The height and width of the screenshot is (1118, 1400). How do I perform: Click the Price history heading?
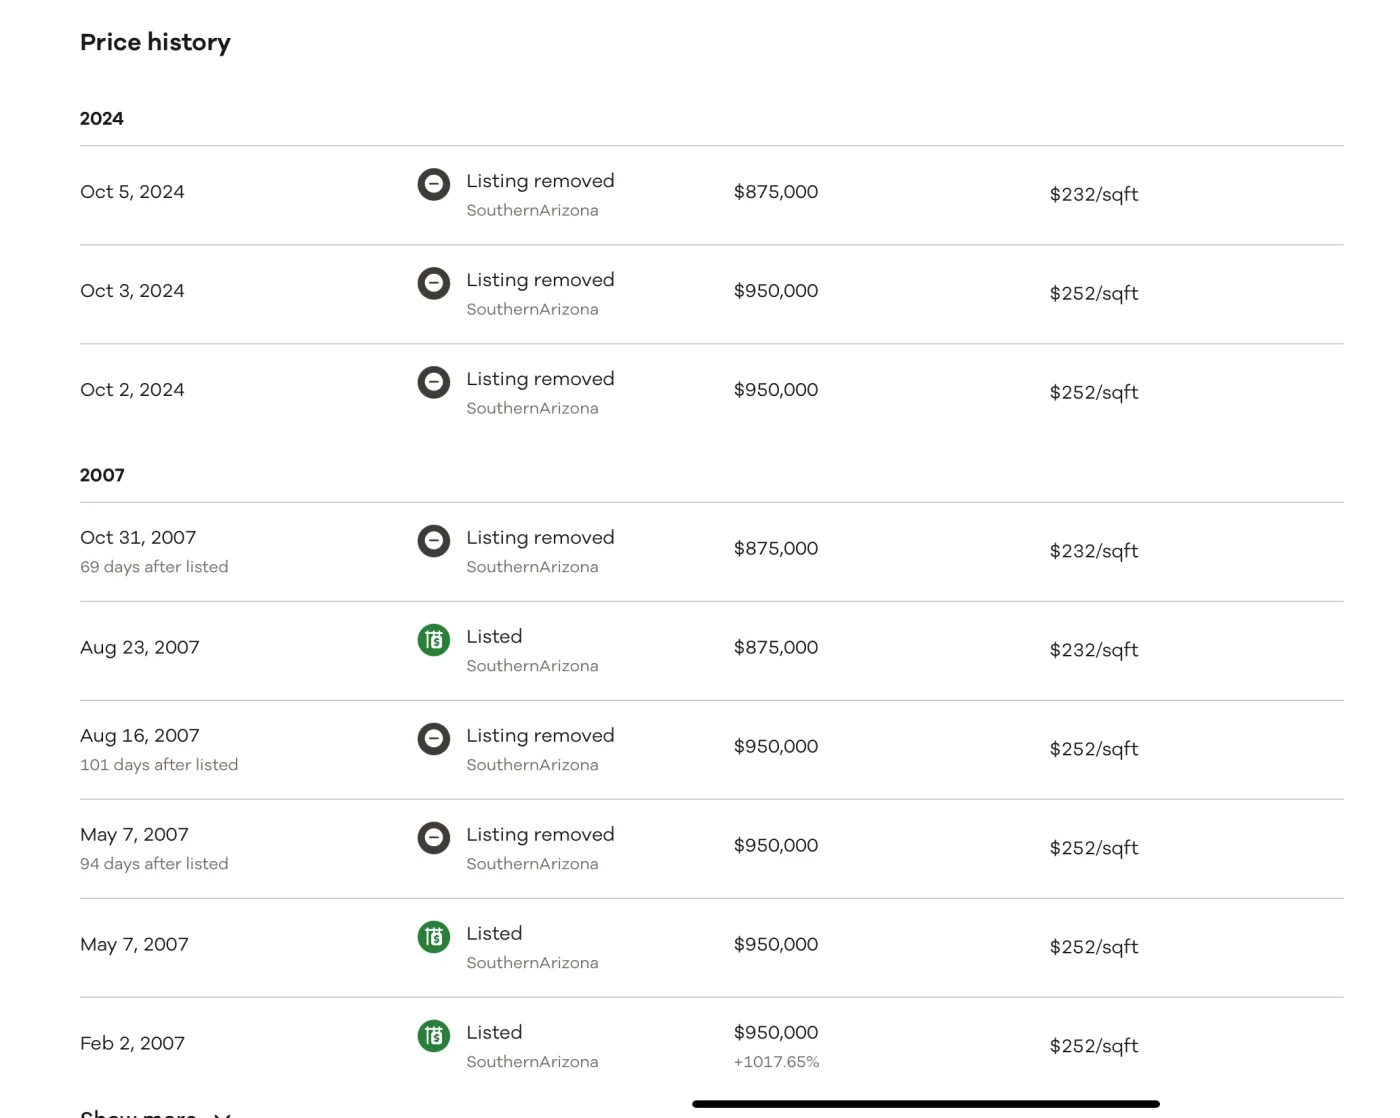pos(155,42)
